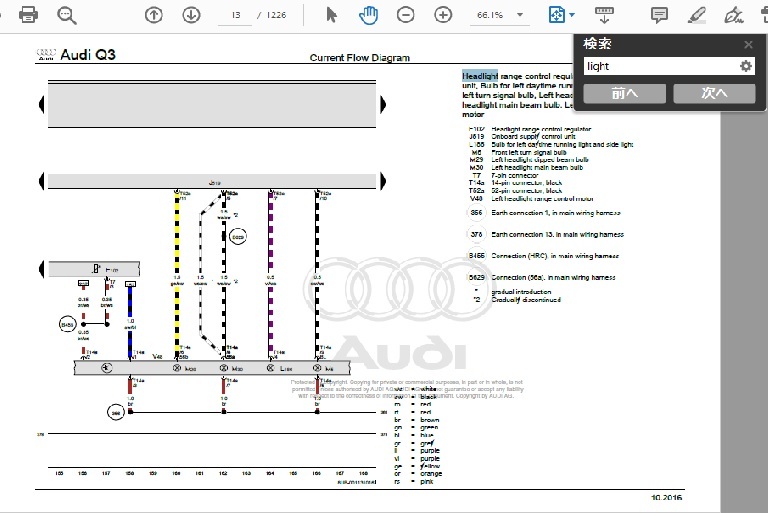Go to previous page with up arrow
768x513 pixels.
point(153,15)
